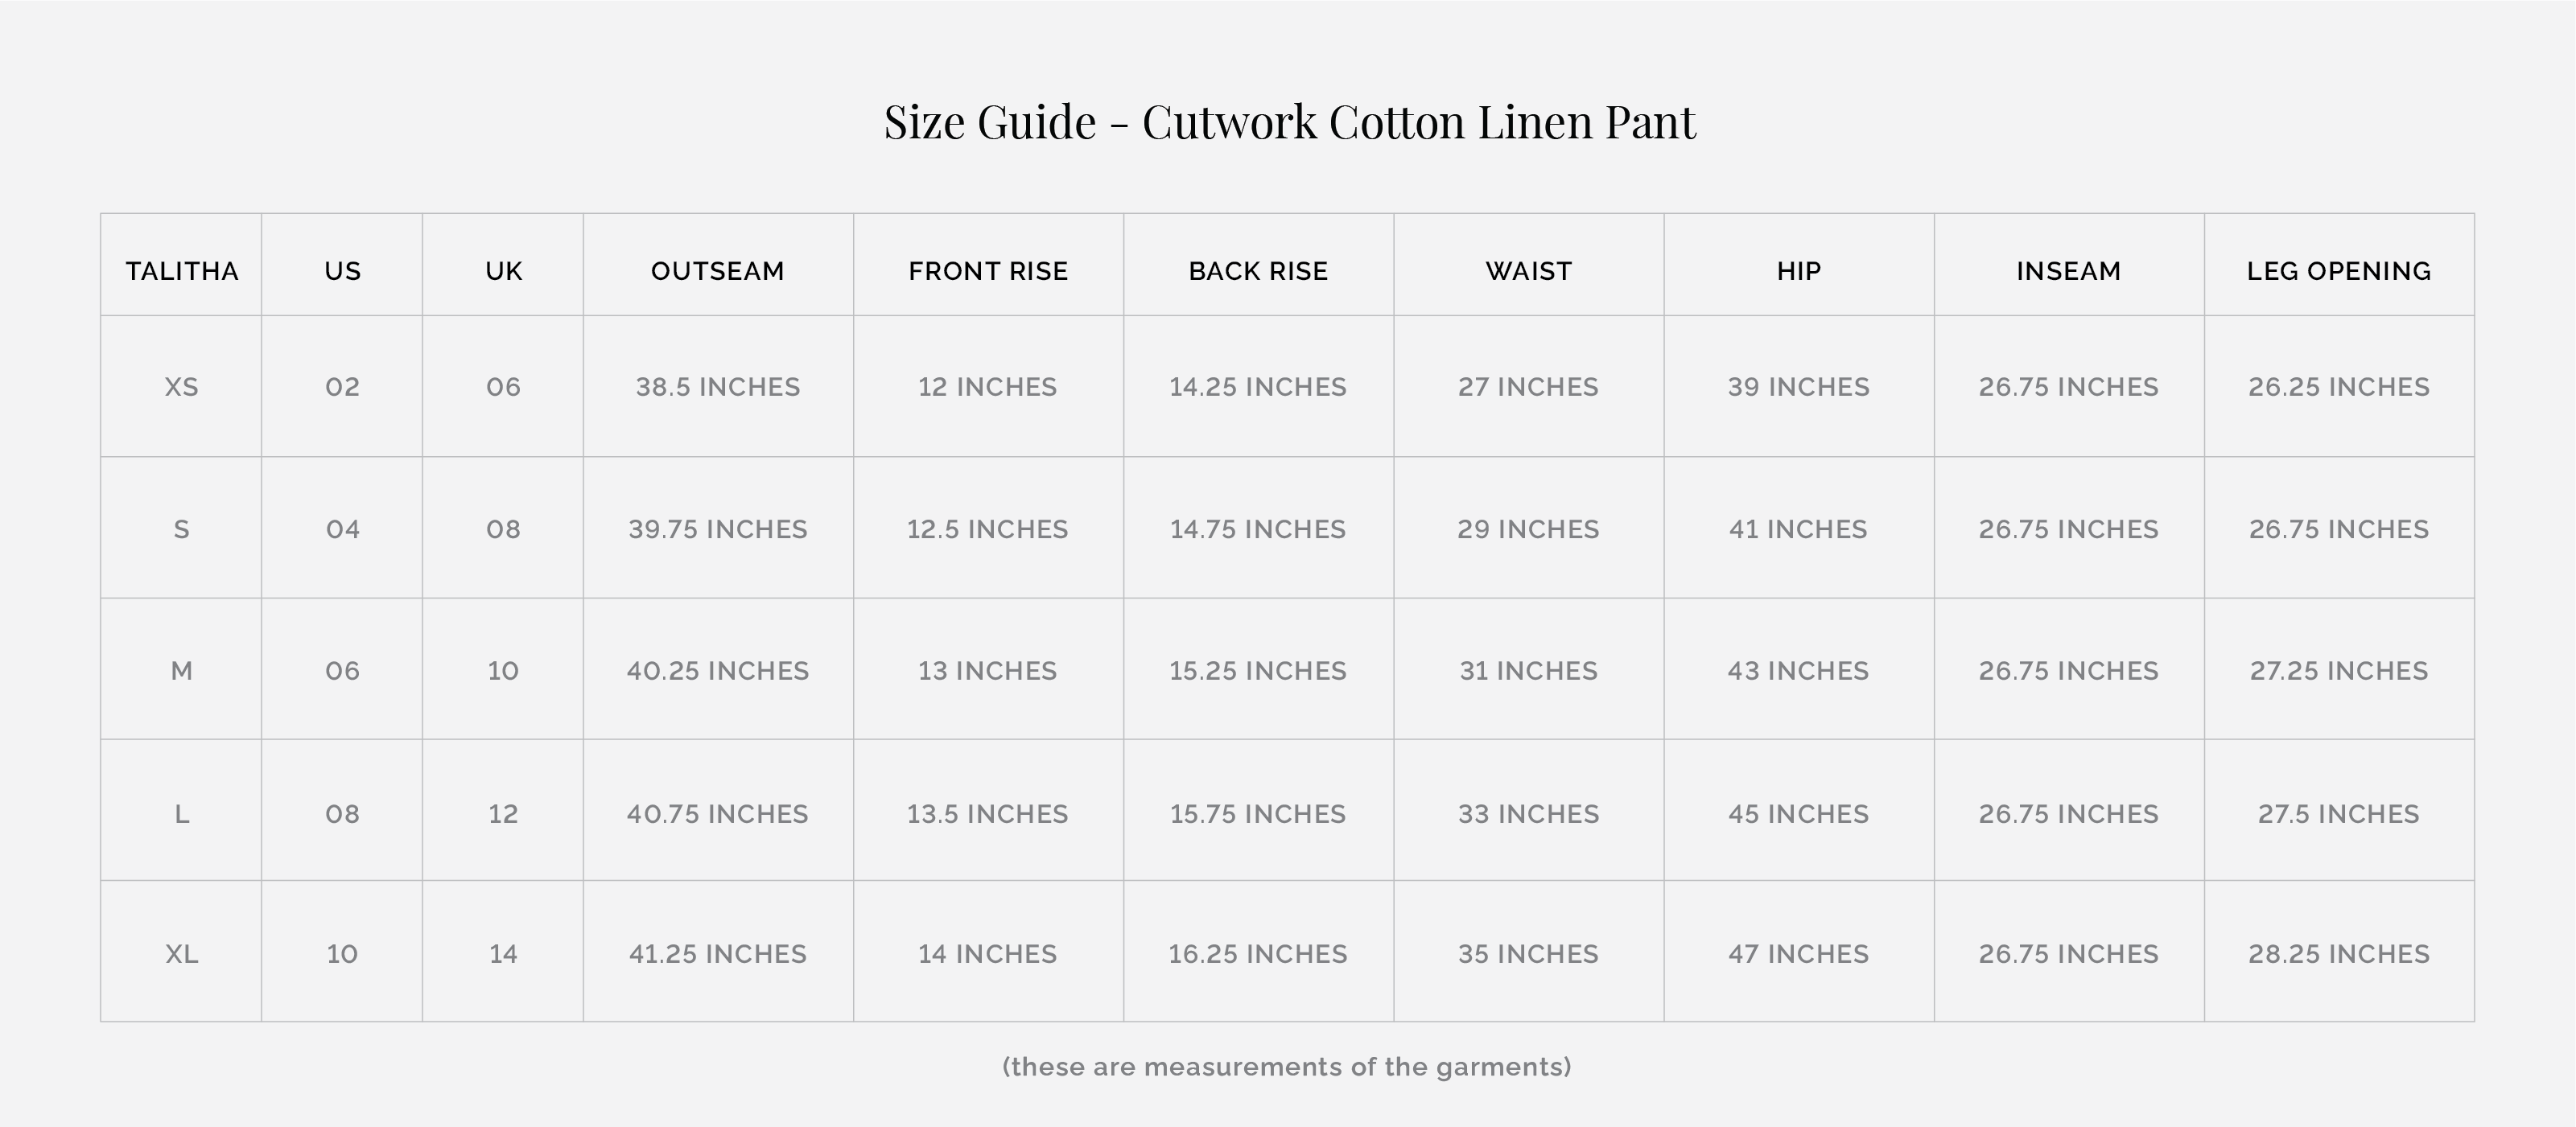Select the 33 INCHES waist cell
2576x1127 pixels.
tap(1528, 814)
